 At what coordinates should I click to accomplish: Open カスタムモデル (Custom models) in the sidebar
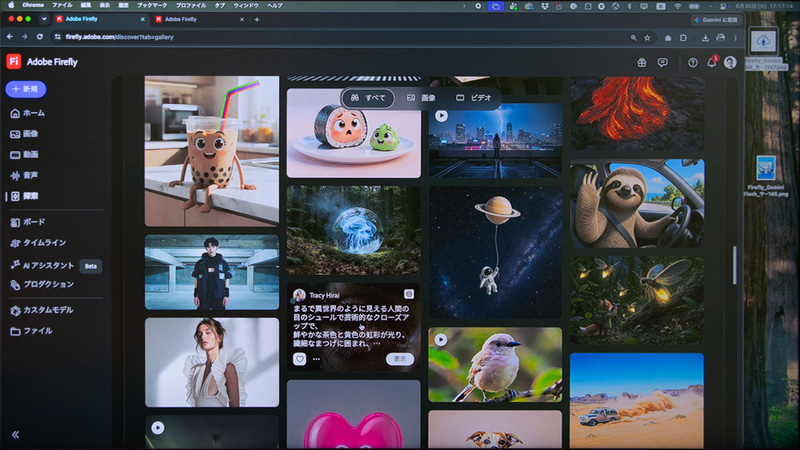tap(42, 310)
